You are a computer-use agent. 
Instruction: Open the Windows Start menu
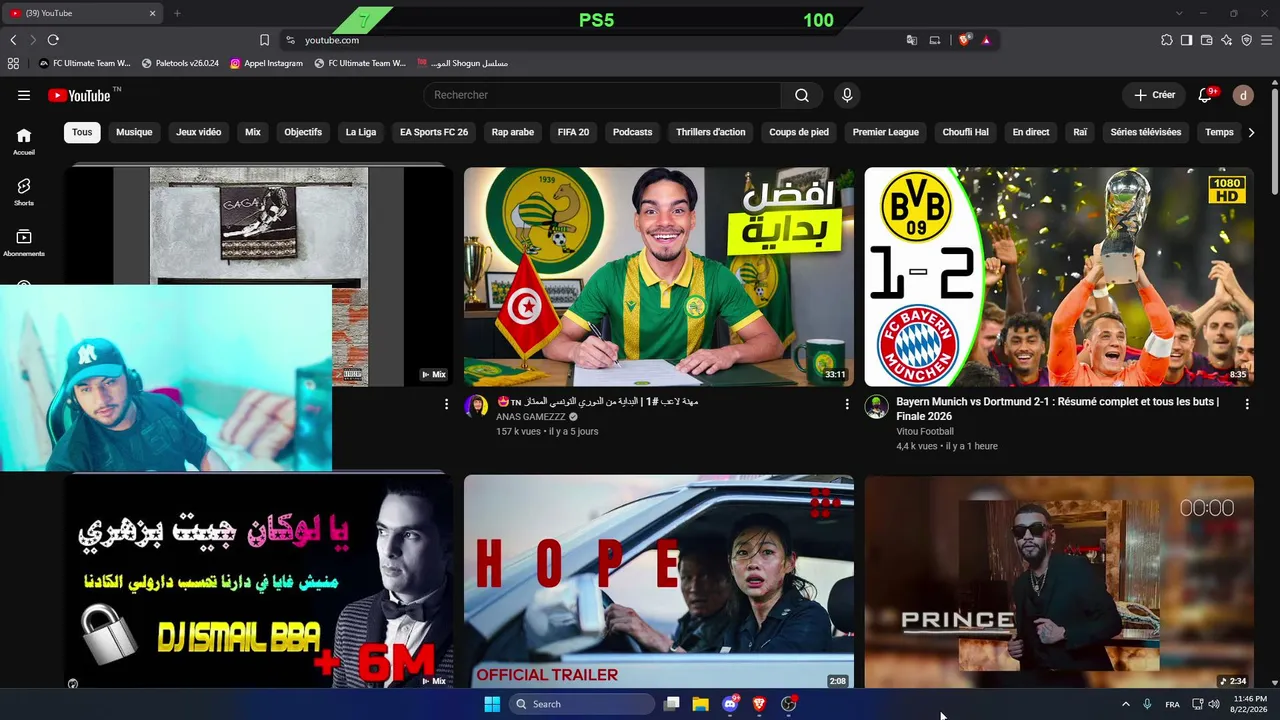click(x=492, y=704)
